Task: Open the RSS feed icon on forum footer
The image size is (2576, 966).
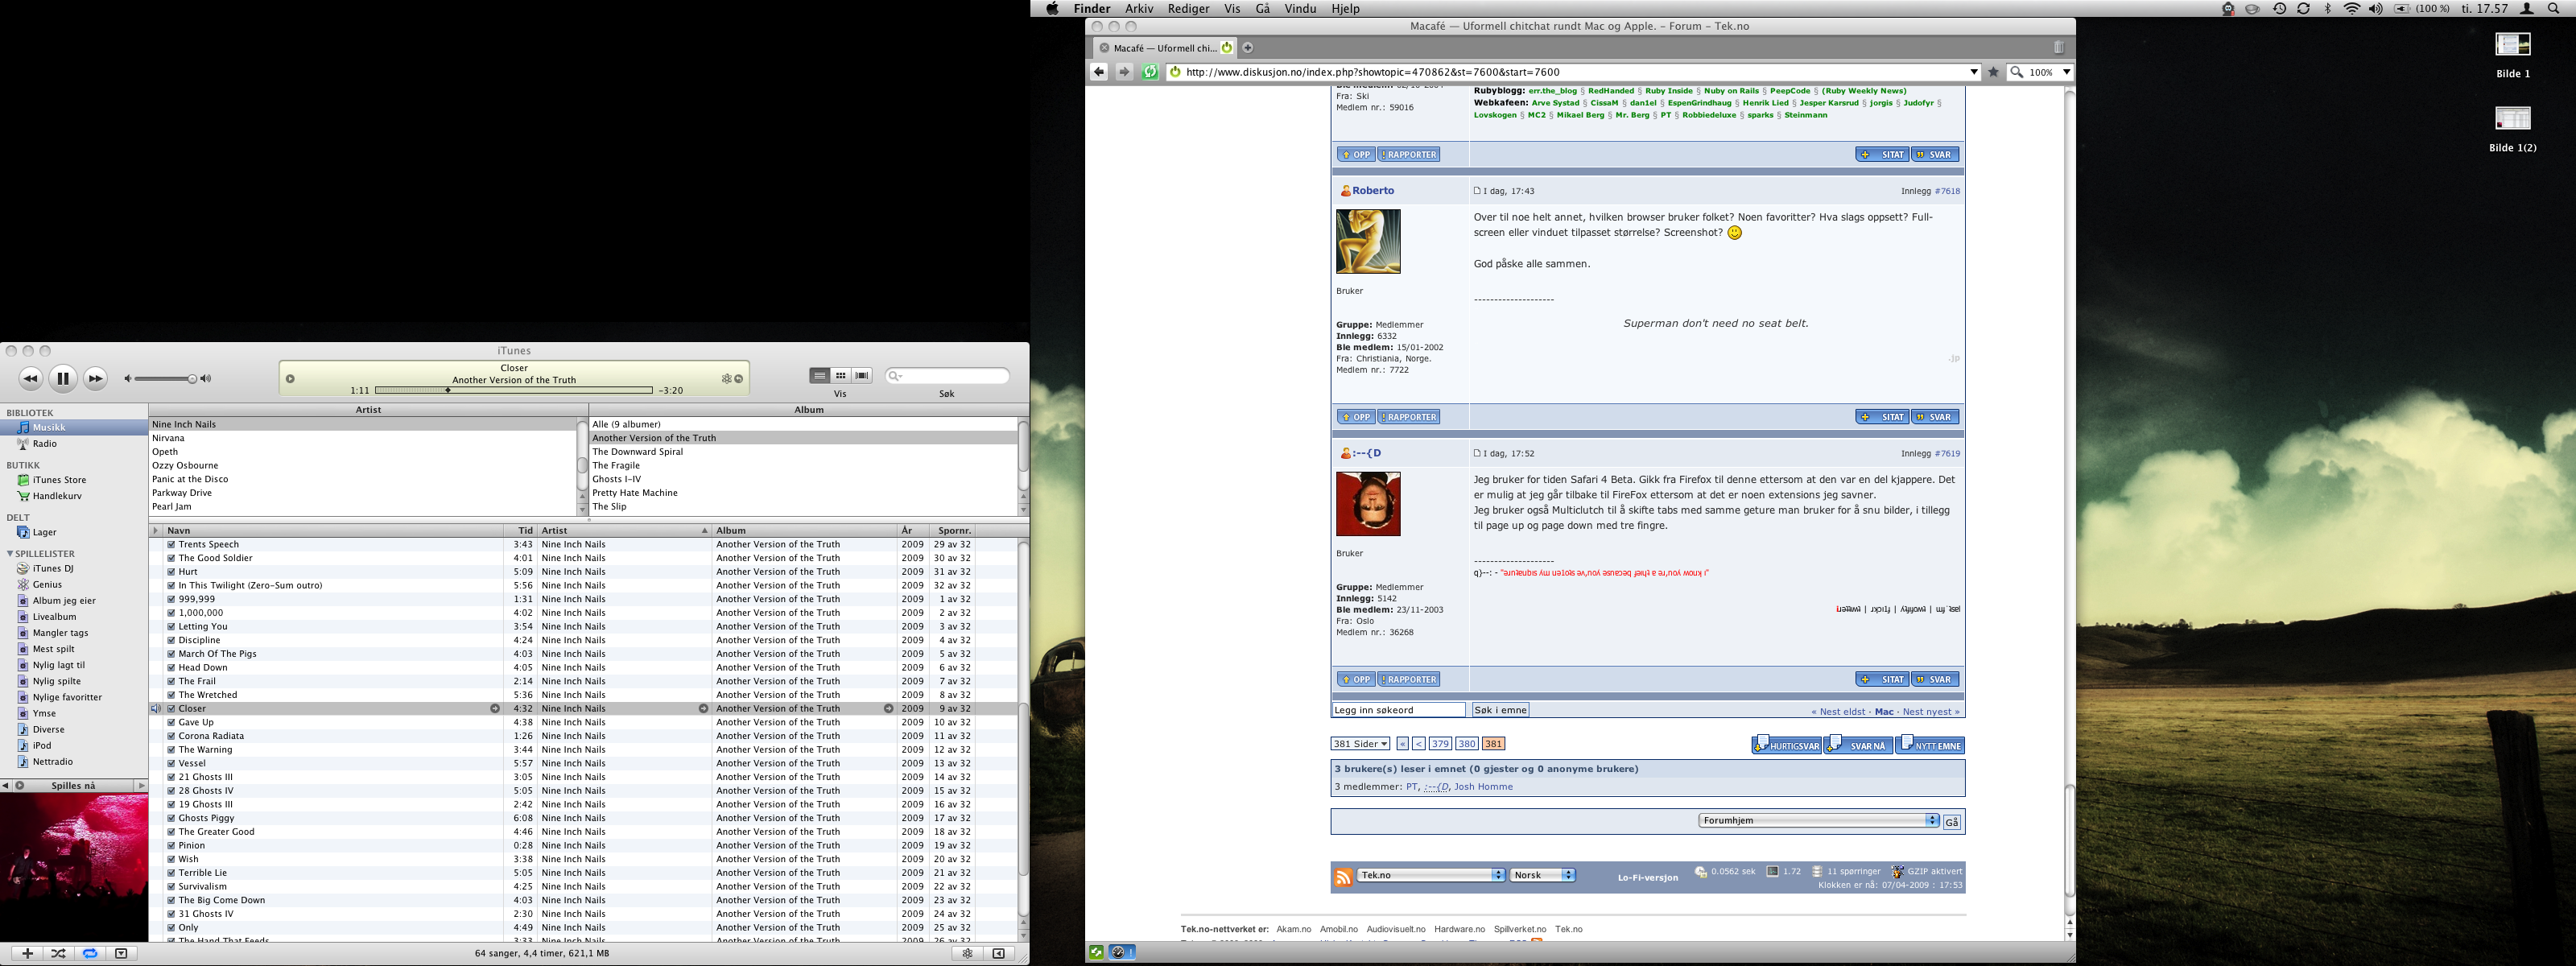Action: click(x=1344, y=877)
